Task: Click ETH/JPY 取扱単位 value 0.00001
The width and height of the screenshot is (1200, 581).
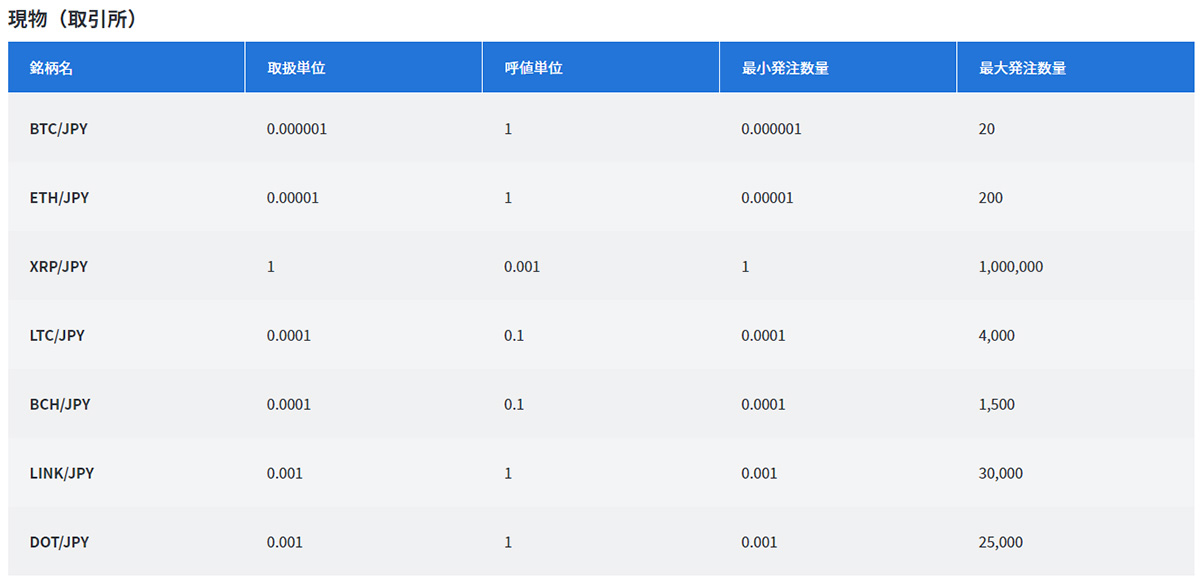Action: pyautogui.click(x=293, y=198)
